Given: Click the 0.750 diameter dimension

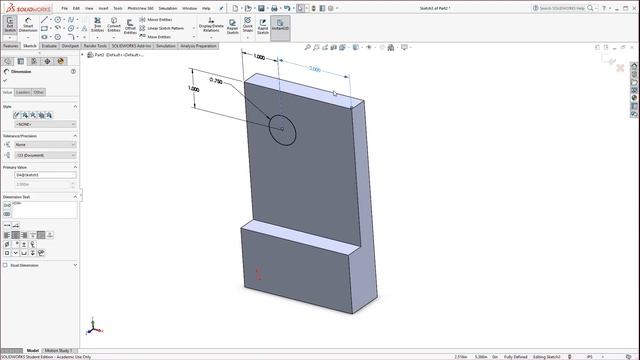Looking at the screenshot, I should tap(216, 81).
